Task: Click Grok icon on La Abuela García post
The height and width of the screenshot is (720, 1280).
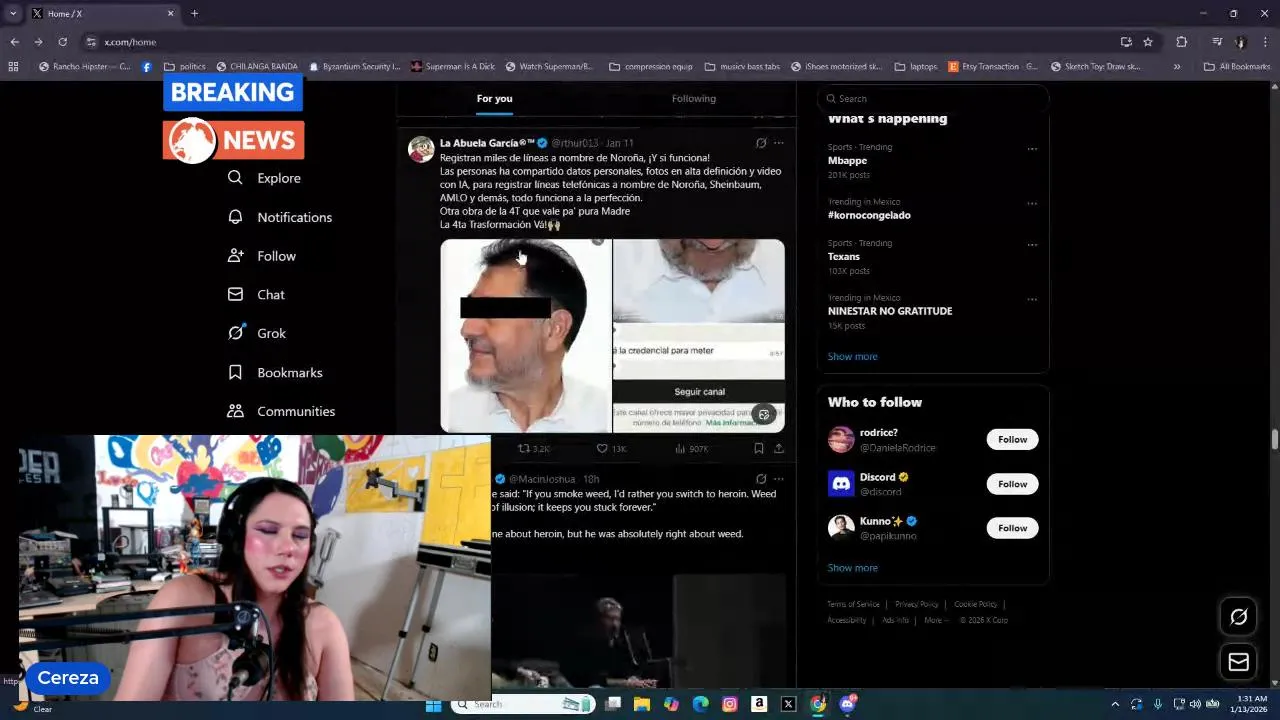Action: [761, 143]
